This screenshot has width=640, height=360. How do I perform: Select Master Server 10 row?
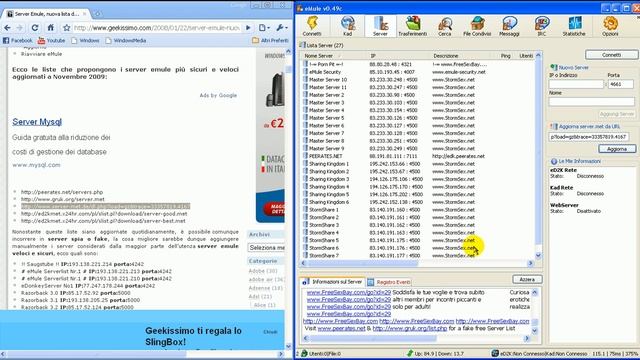coord(418,80)
